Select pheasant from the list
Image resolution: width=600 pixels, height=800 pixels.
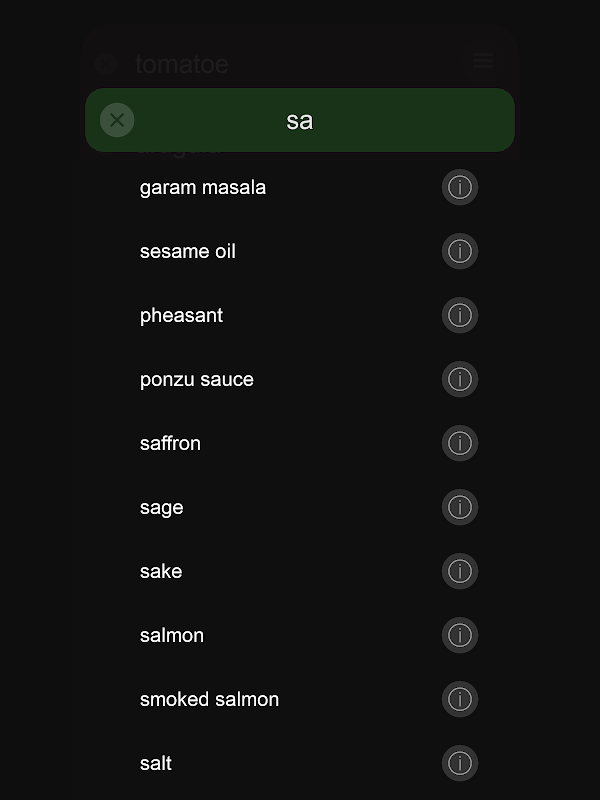pyautogui.click(x=181, y=315)
